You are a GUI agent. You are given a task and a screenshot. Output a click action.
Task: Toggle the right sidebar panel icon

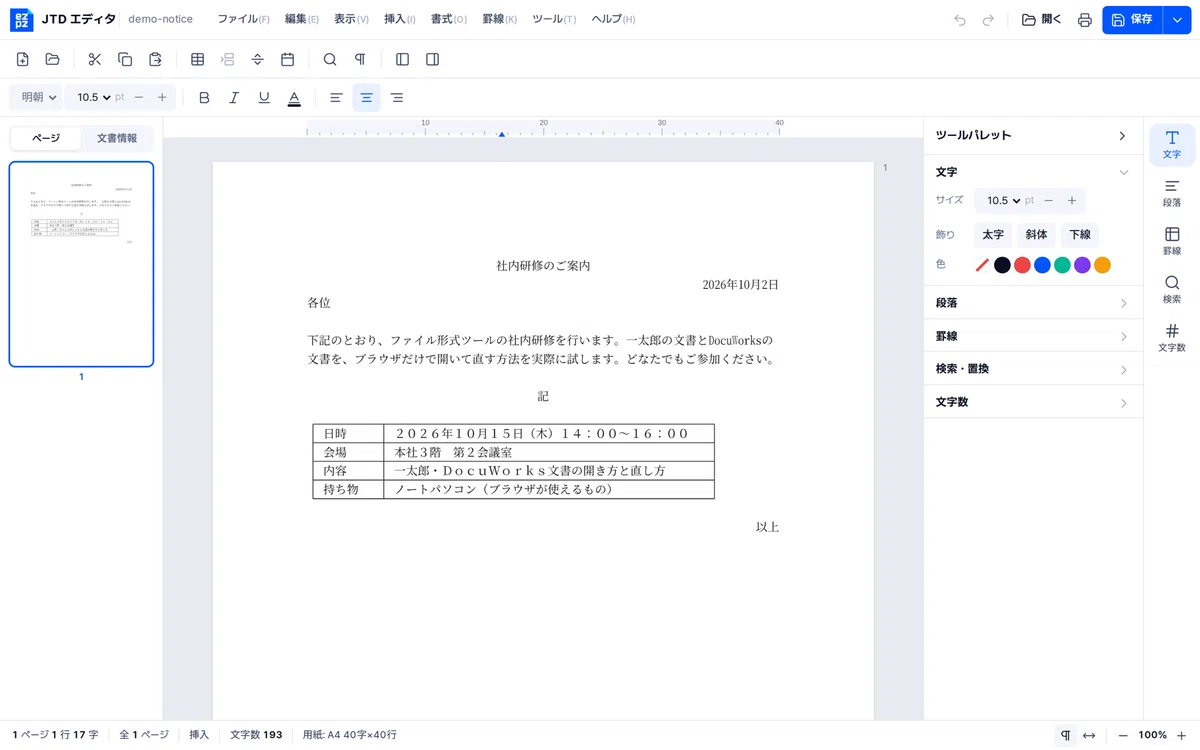click(x=432, y=60)
